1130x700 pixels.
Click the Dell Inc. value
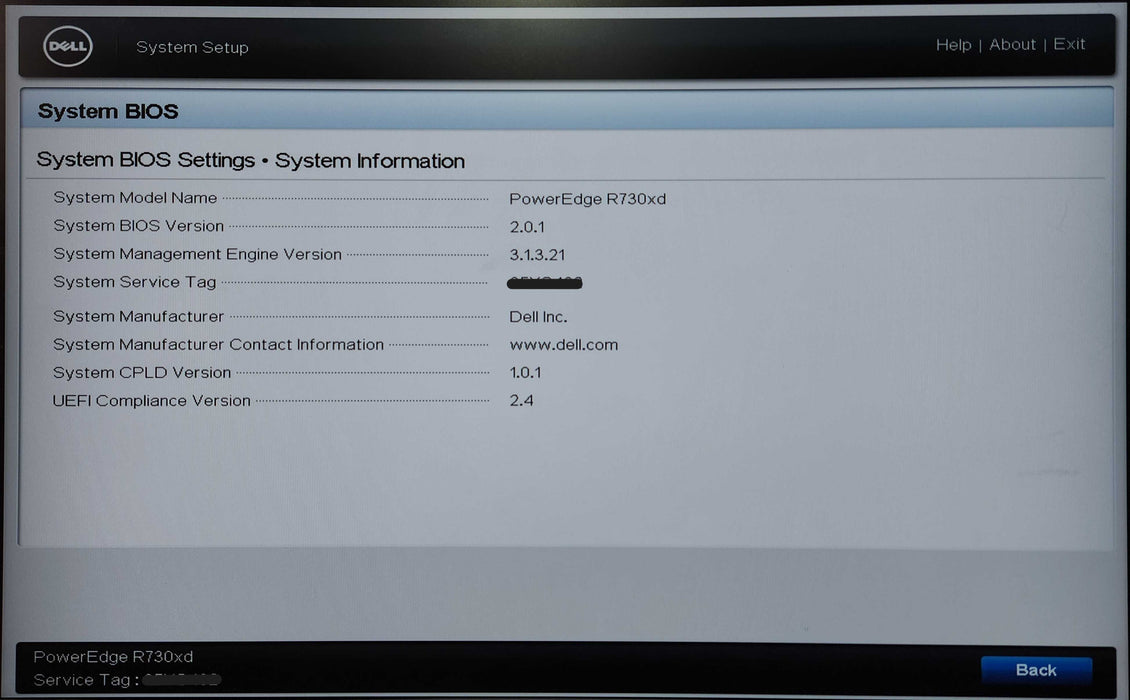[538, 317]
